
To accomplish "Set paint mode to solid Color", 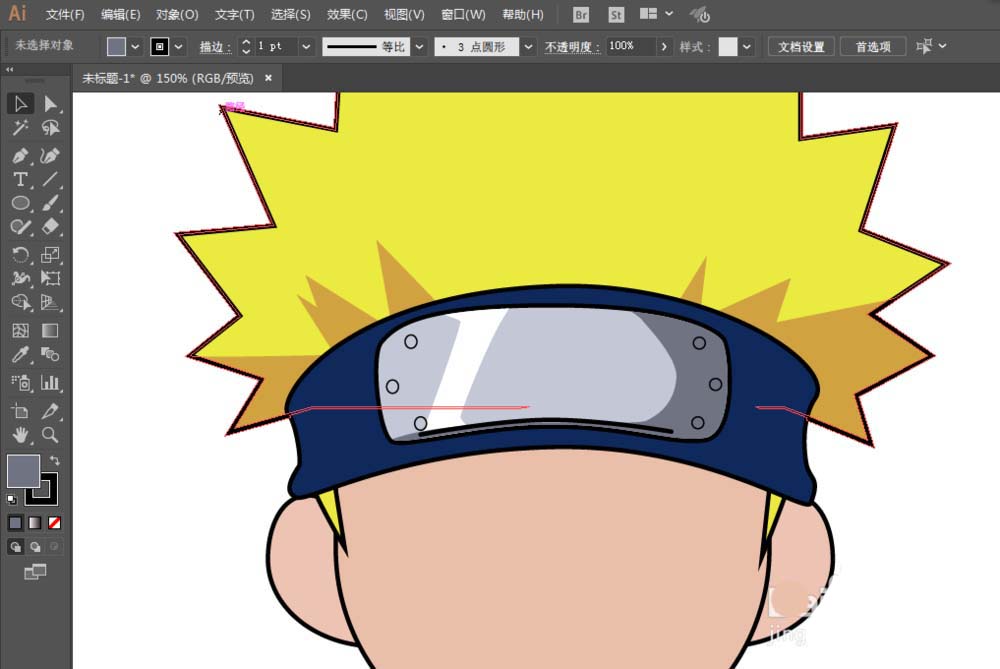I will pyautogui.click(x=15, y=523).
